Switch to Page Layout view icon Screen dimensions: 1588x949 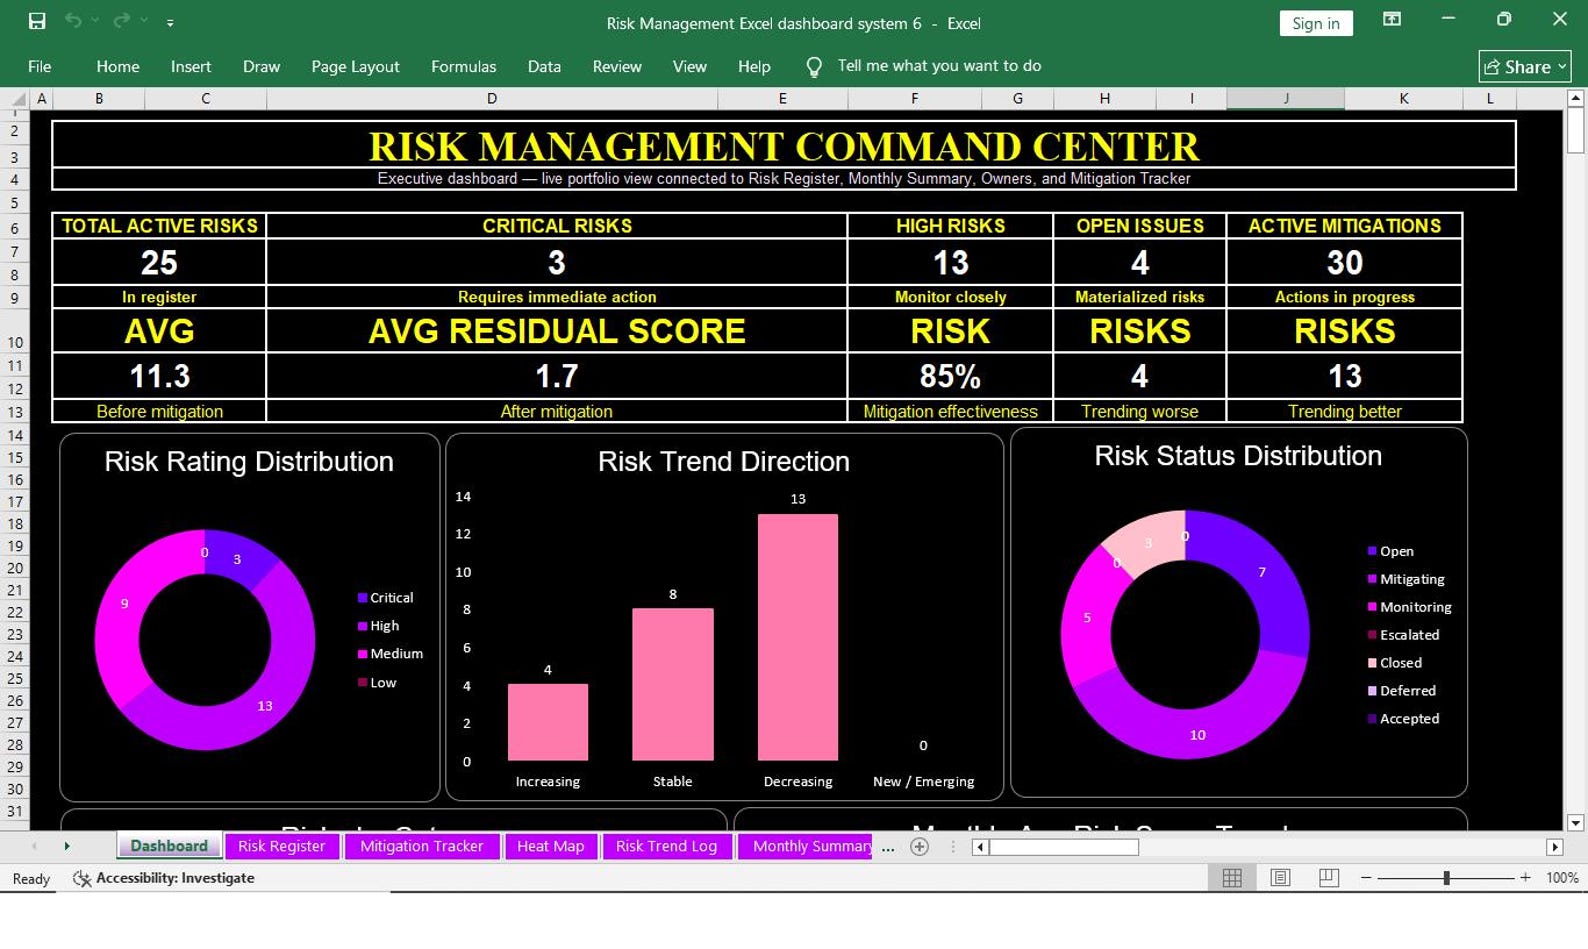point(1280,878)
